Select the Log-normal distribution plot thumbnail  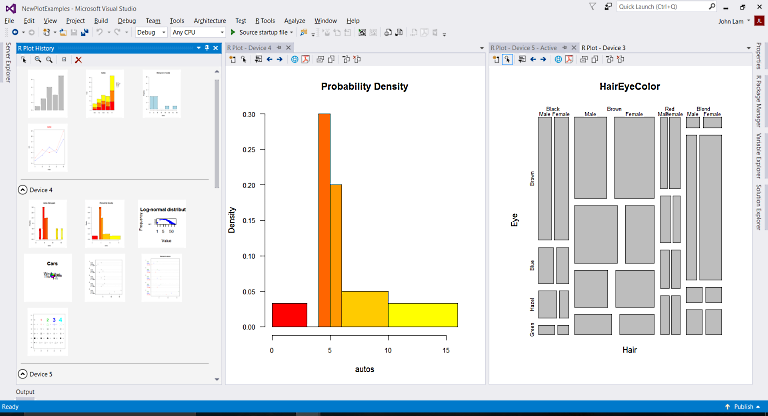[x=162, y=223]
